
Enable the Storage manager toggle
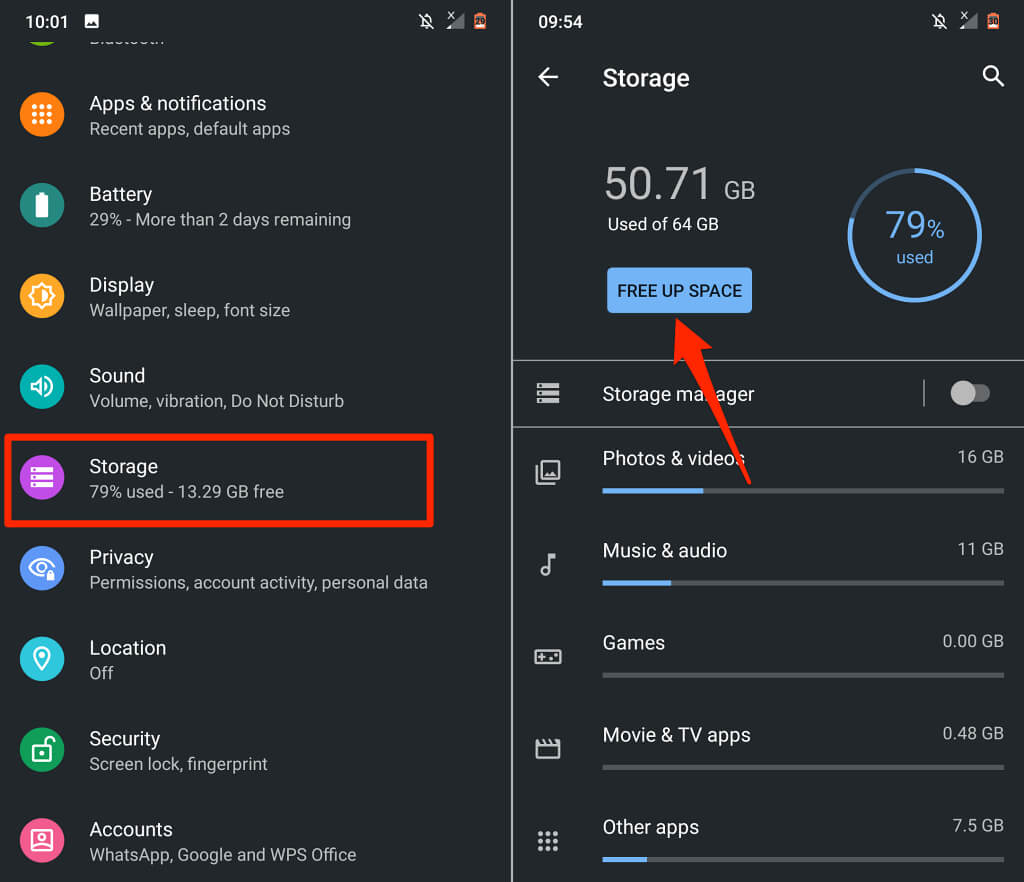(x=969, y=393)
